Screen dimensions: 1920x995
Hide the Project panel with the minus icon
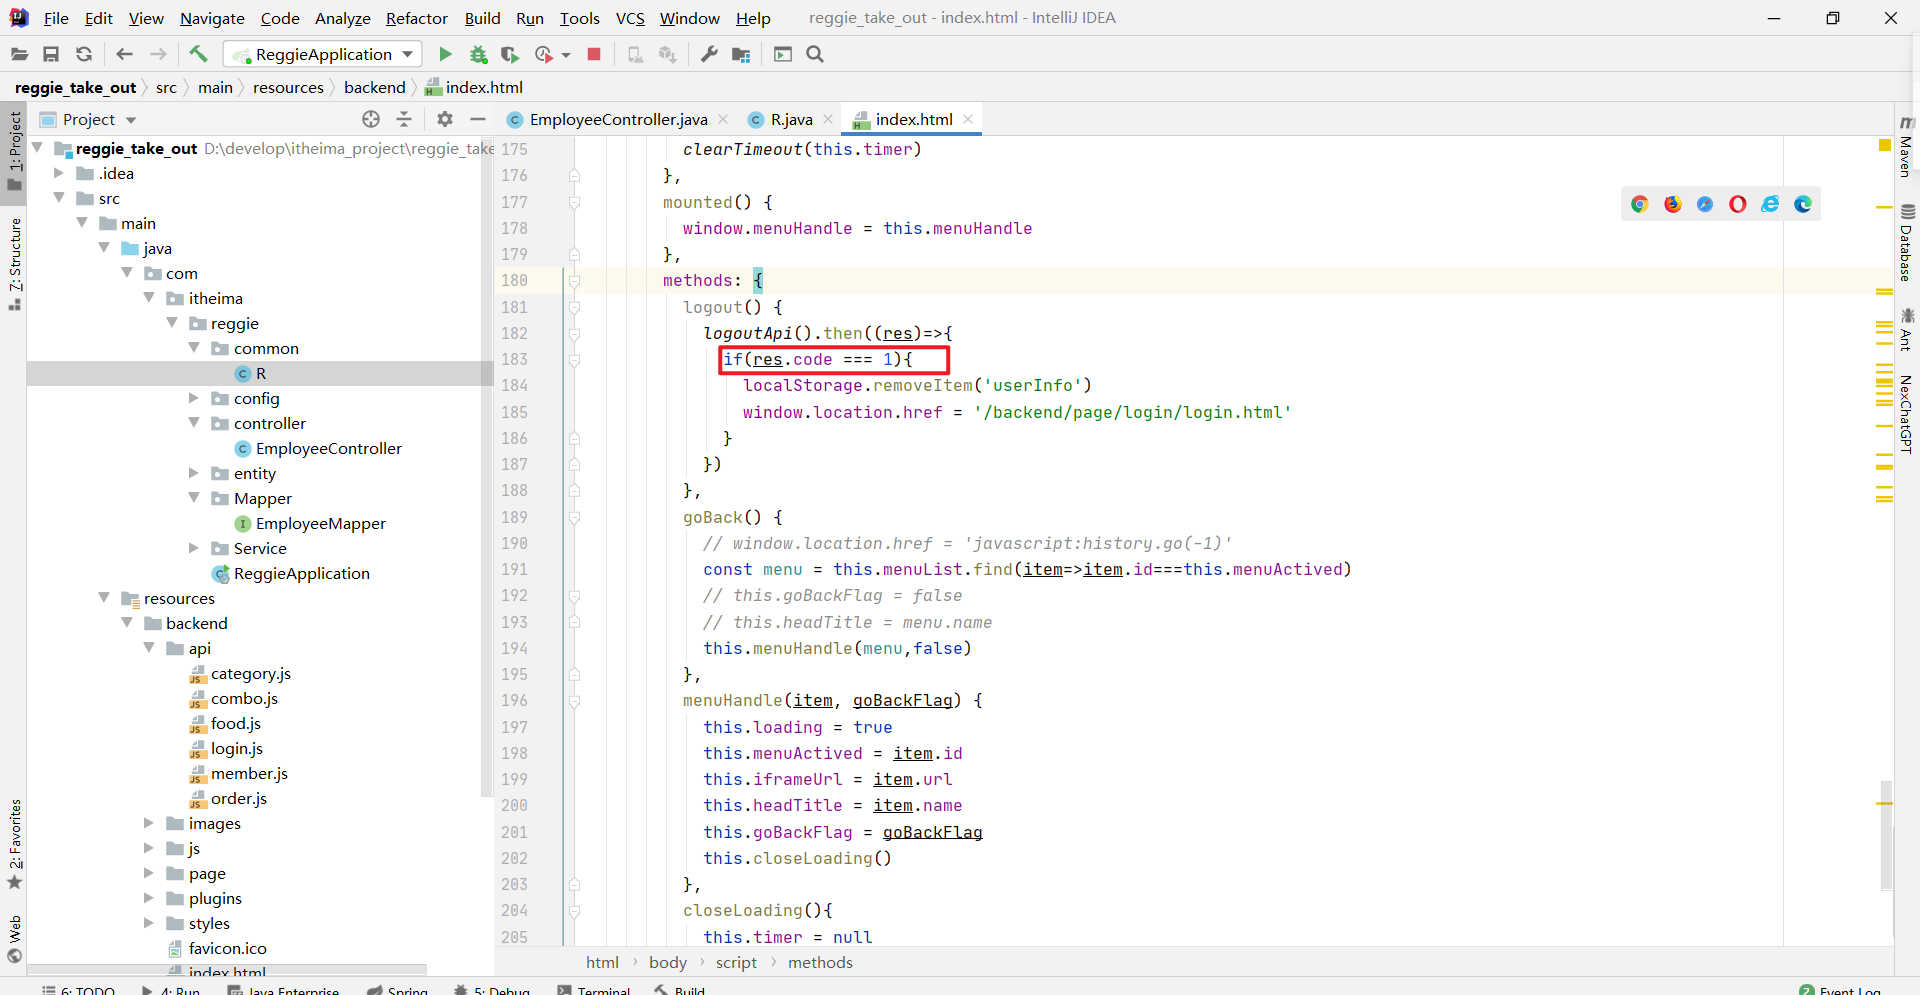click(x=478, y=119)
